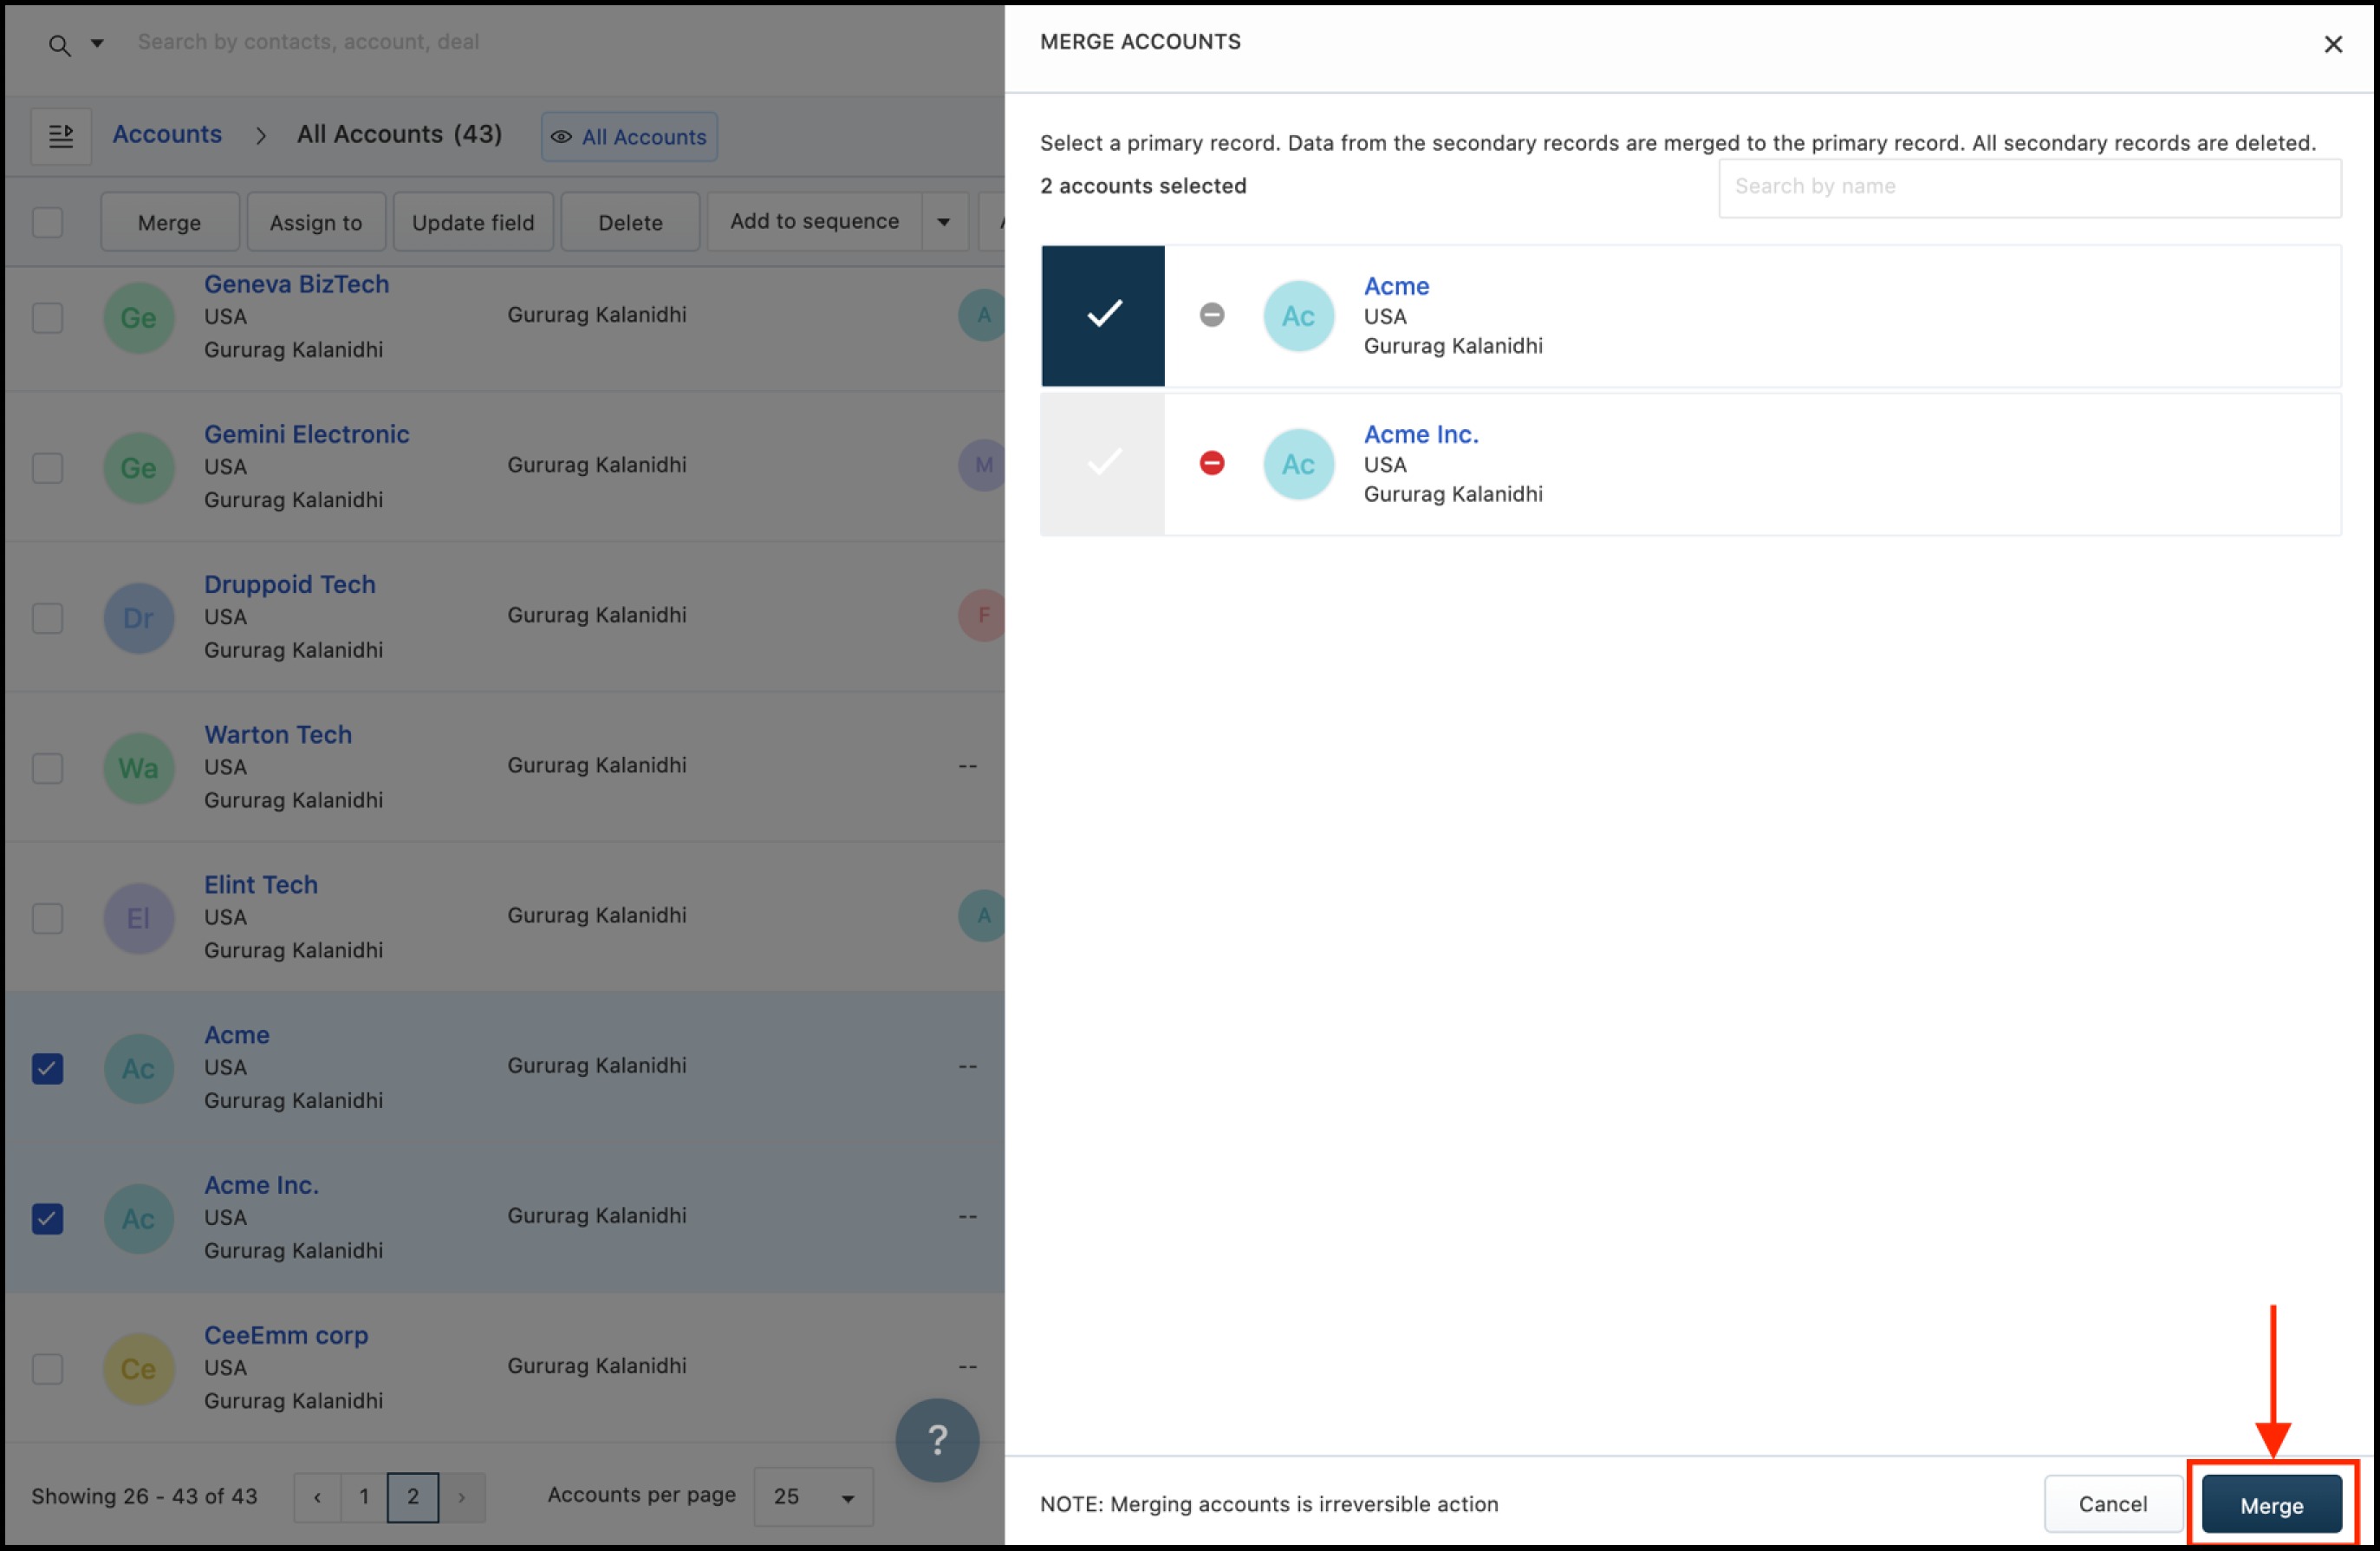Click the Warton Tech Wa avatar

pyautogui.click(x=139, y=768)
